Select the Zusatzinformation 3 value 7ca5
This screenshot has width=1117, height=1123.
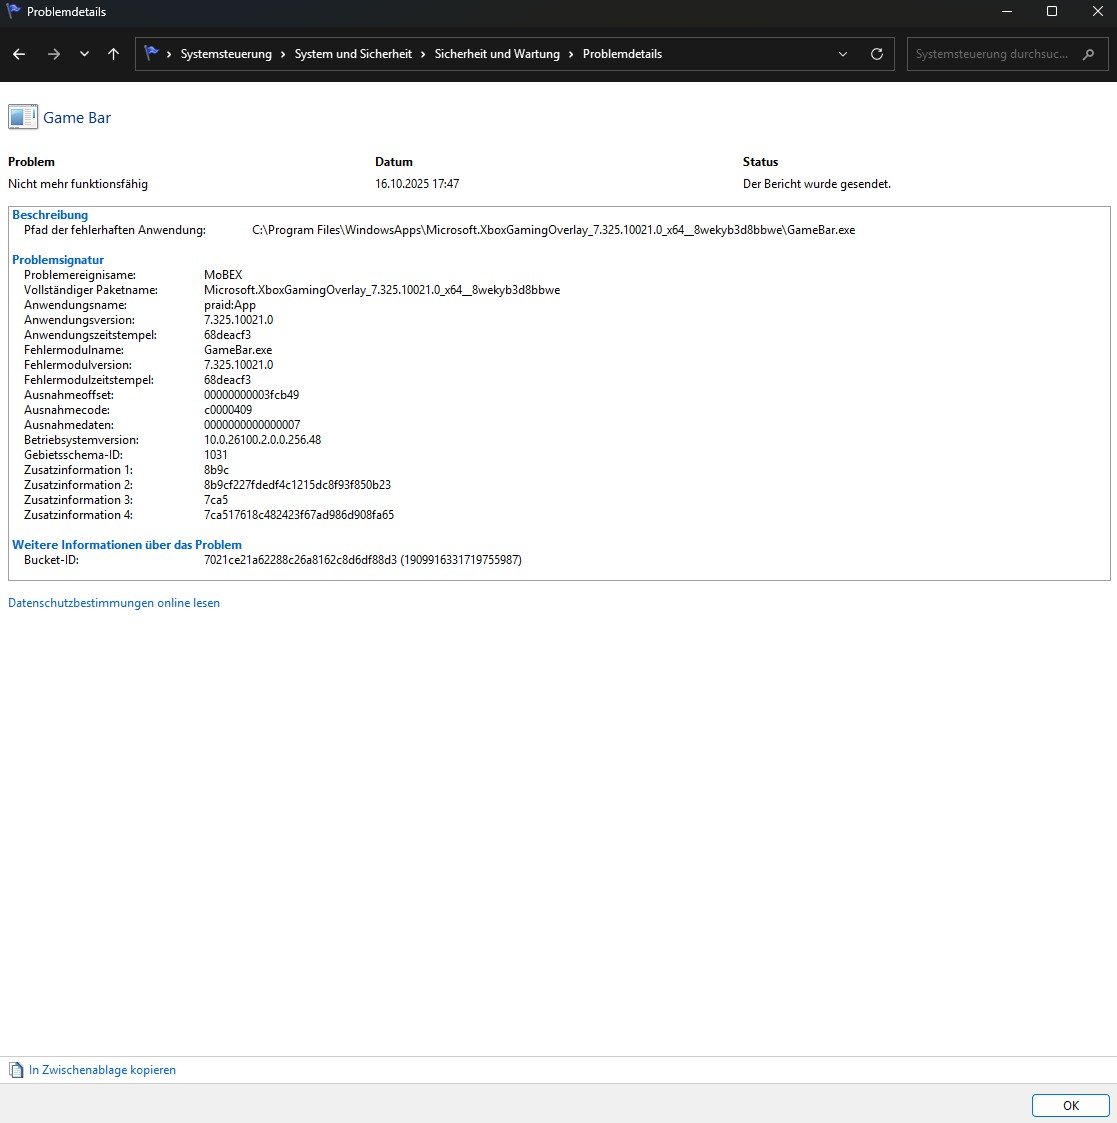point(216,501)
